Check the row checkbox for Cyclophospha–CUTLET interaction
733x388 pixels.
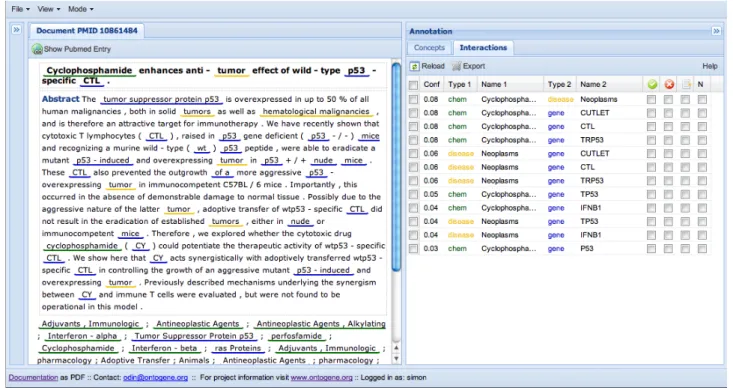point(413,113)
